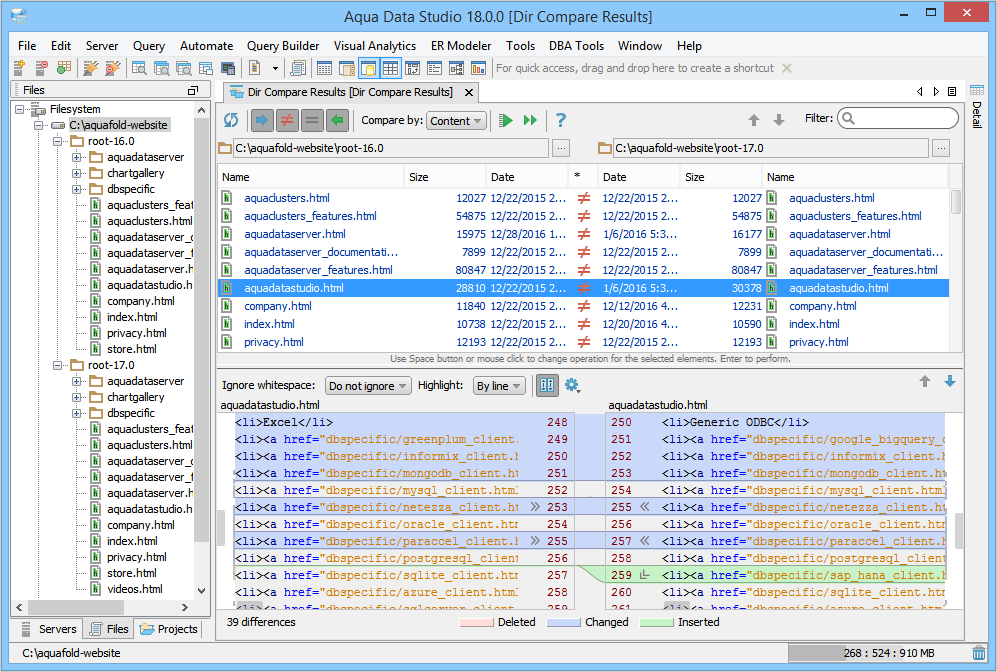Click the refresh comparison icon
The height and width of the screenshot is (672, 997).
pyautogui.click(x=231, y=120)
